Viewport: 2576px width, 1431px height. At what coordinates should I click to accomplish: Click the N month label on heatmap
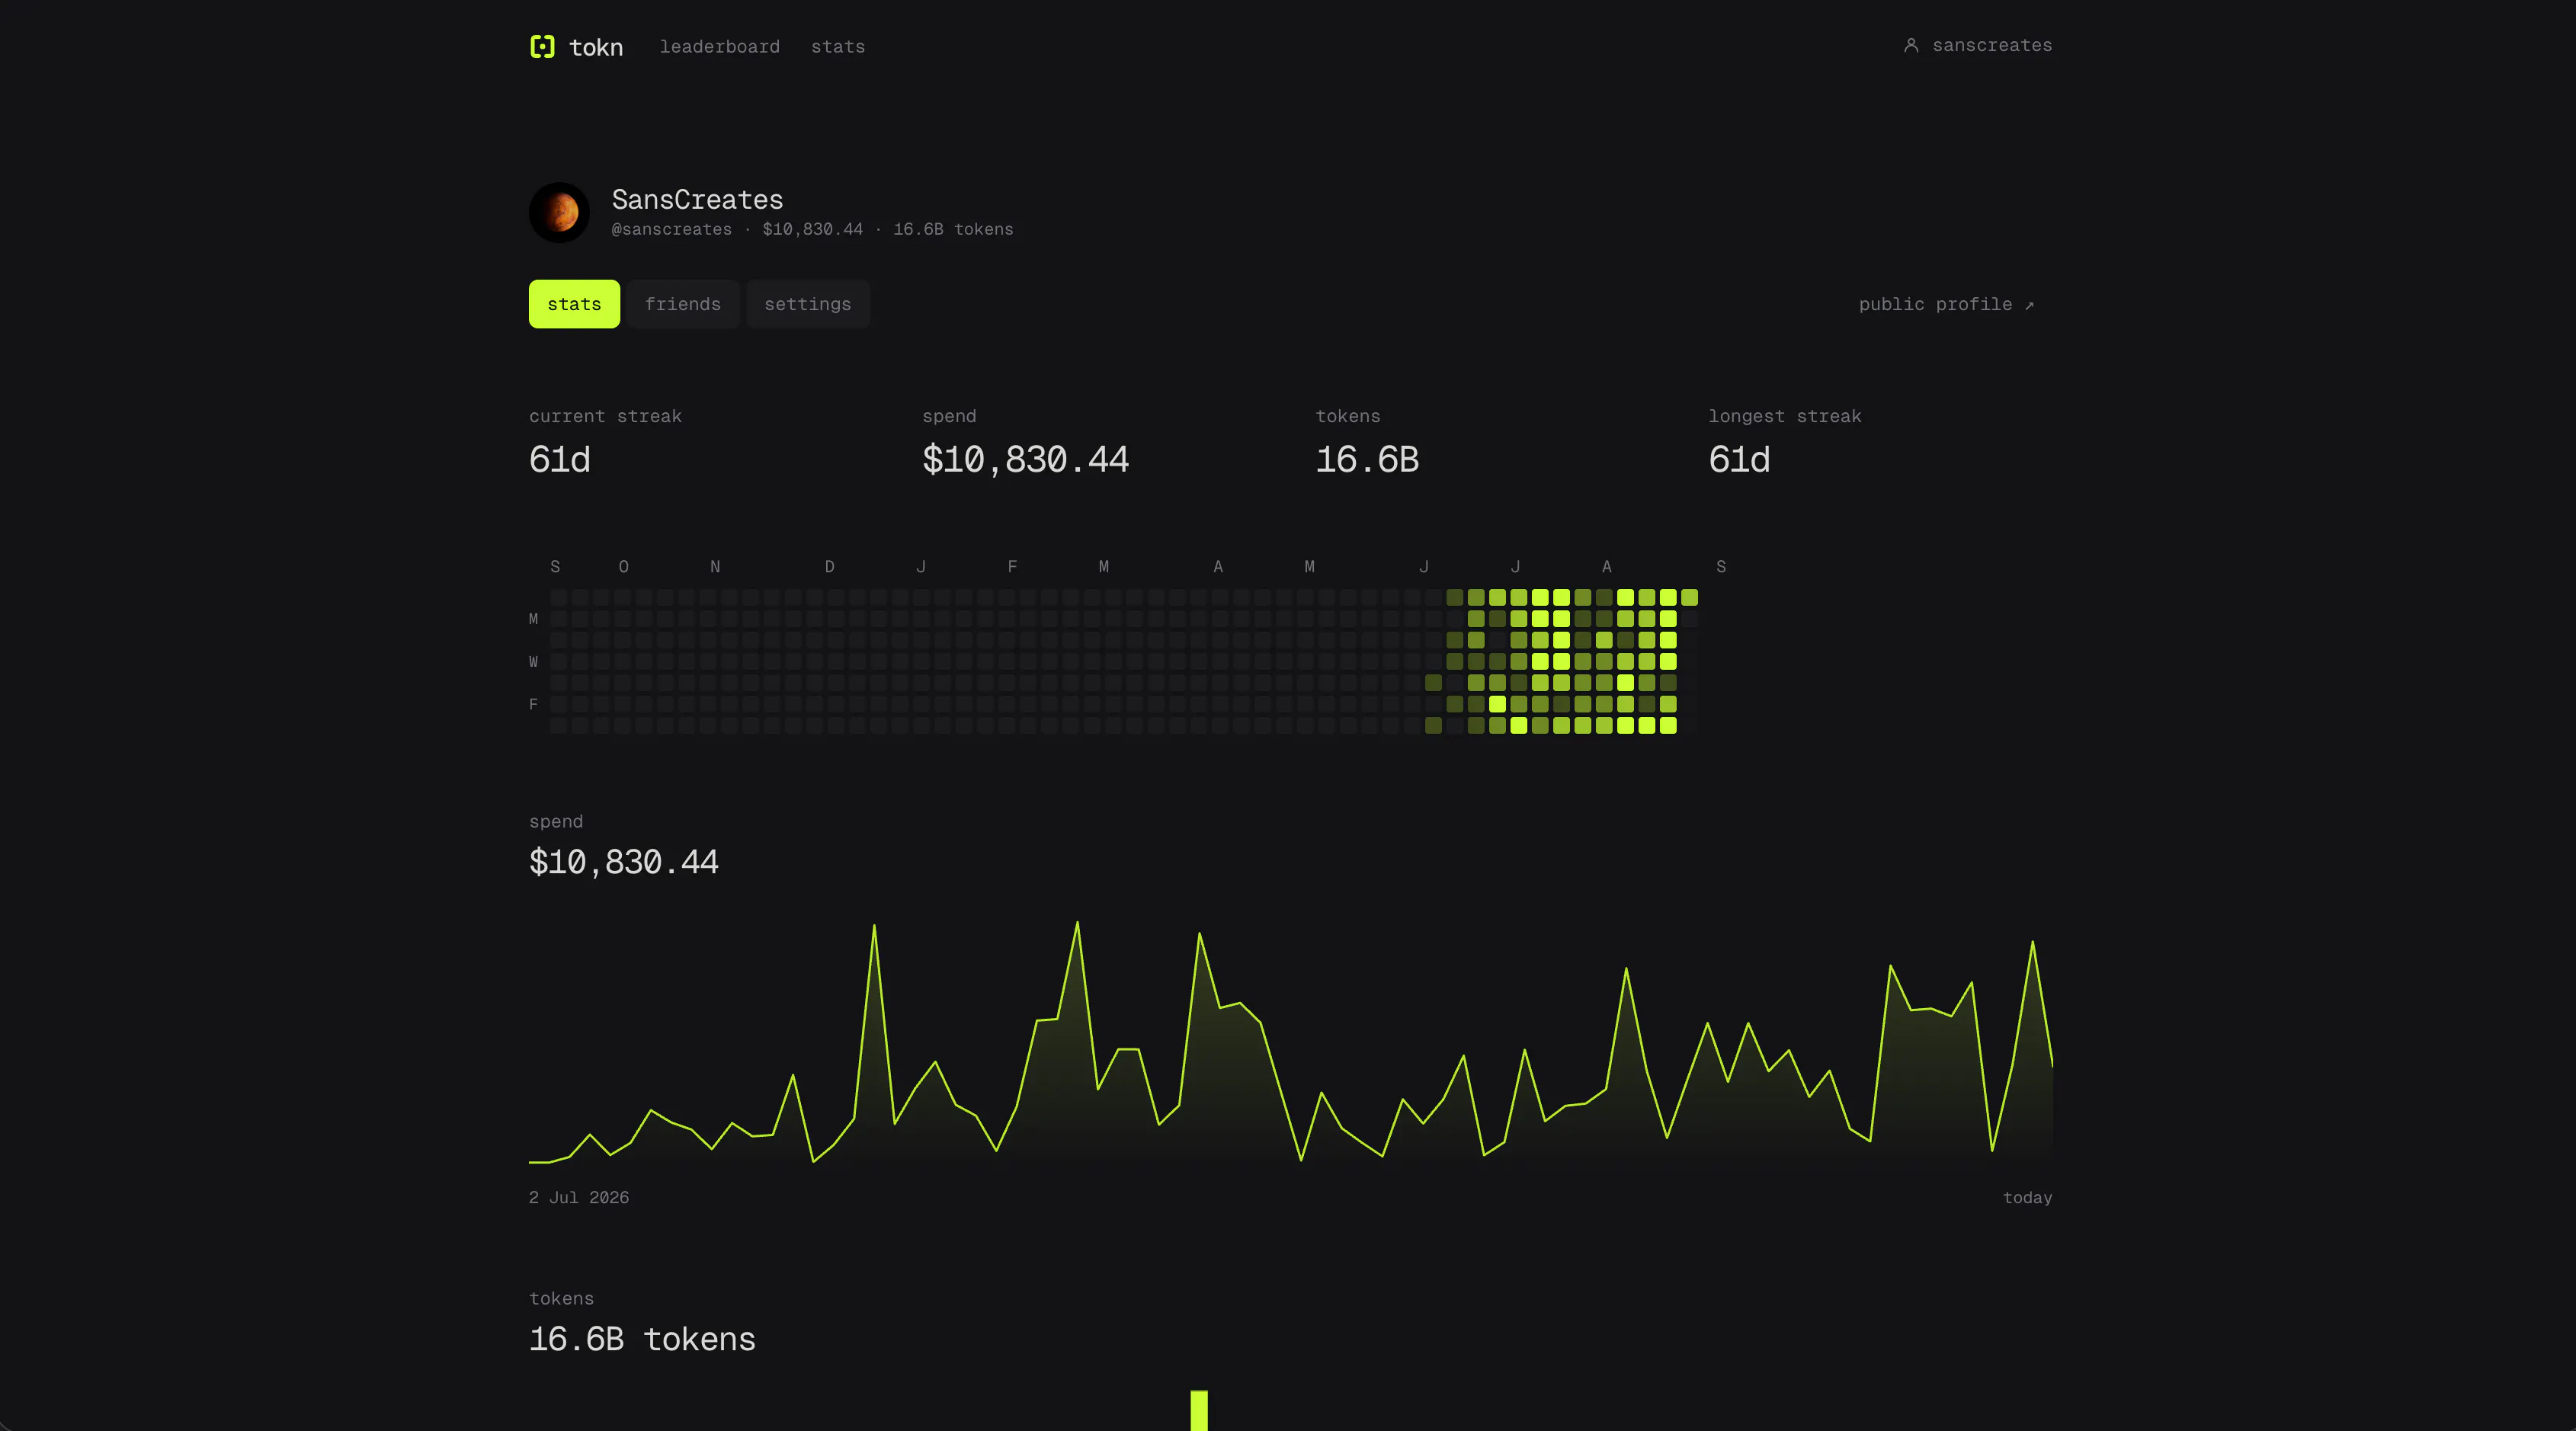[x=715, y=566]
